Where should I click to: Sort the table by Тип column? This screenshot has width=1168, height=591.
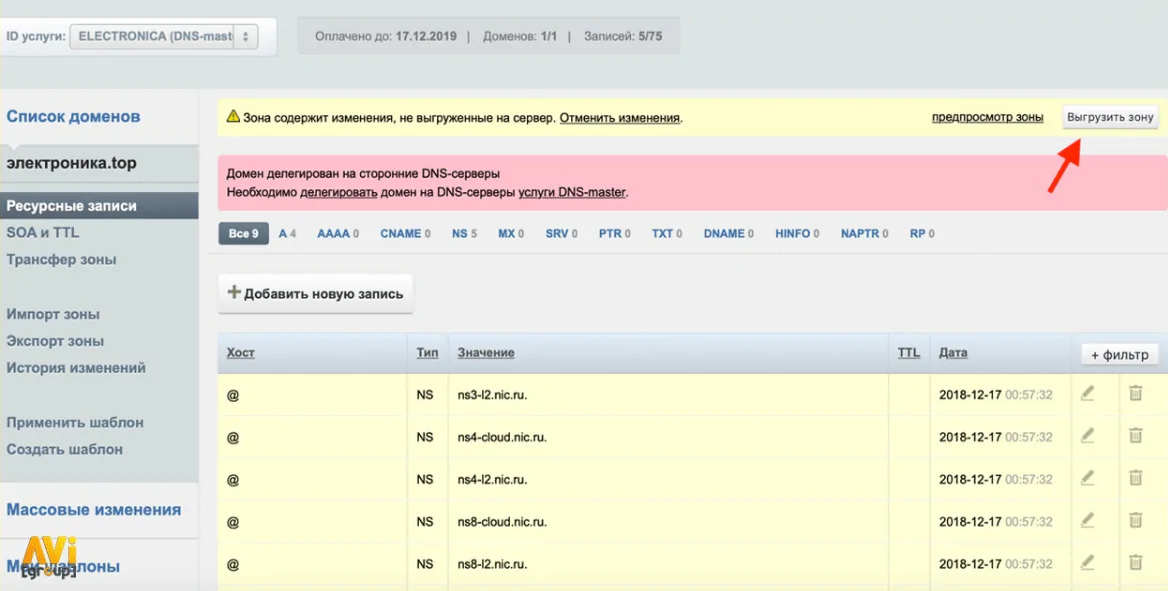click(427, 353)
